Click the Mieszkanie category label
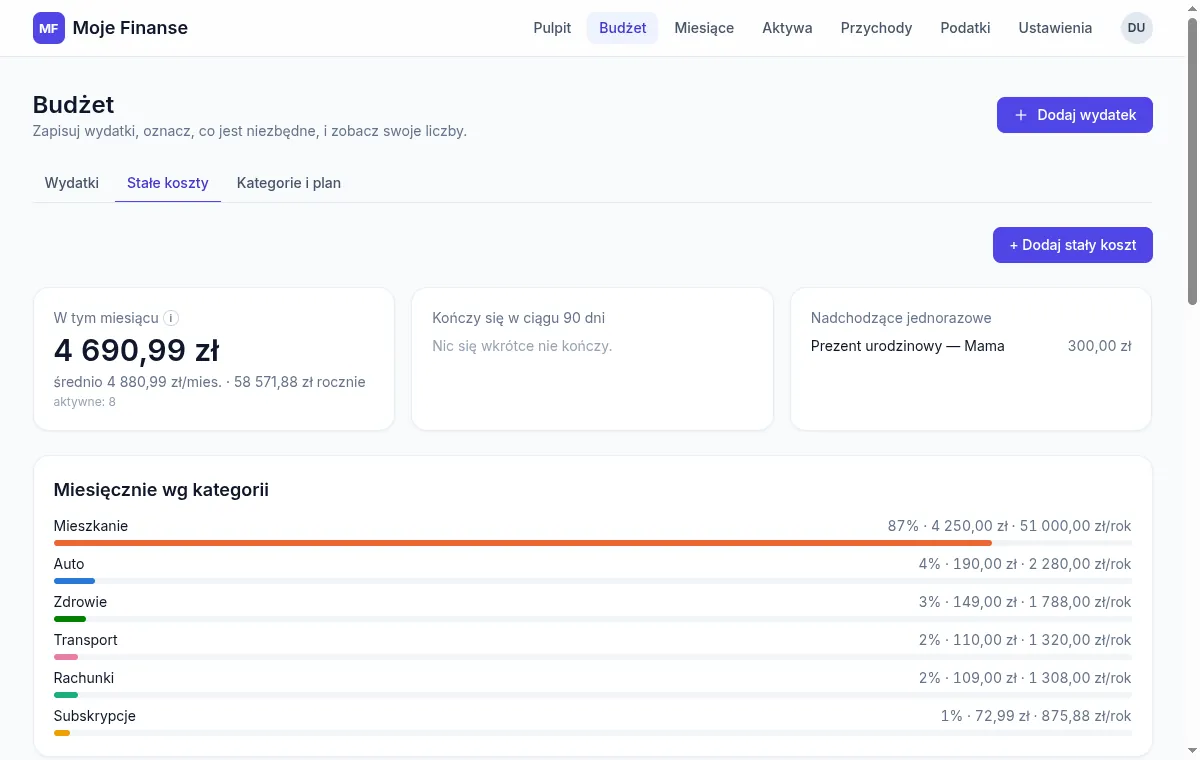The height and width of the screenshot is (760, 1200). tap(91, 526)
